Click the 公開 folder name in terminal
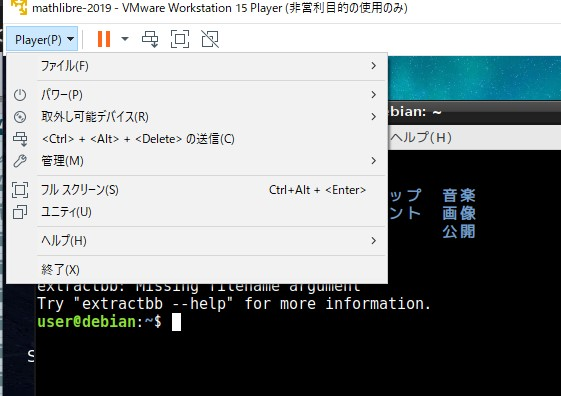This screenshot has height=396, width=561. coord(459,231)
